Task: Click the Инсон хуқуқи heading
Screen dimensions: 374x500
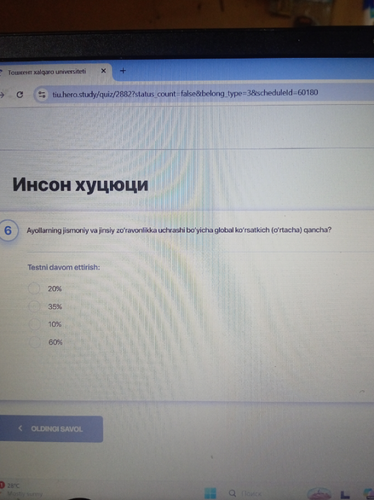Action: tap(80, 184)
